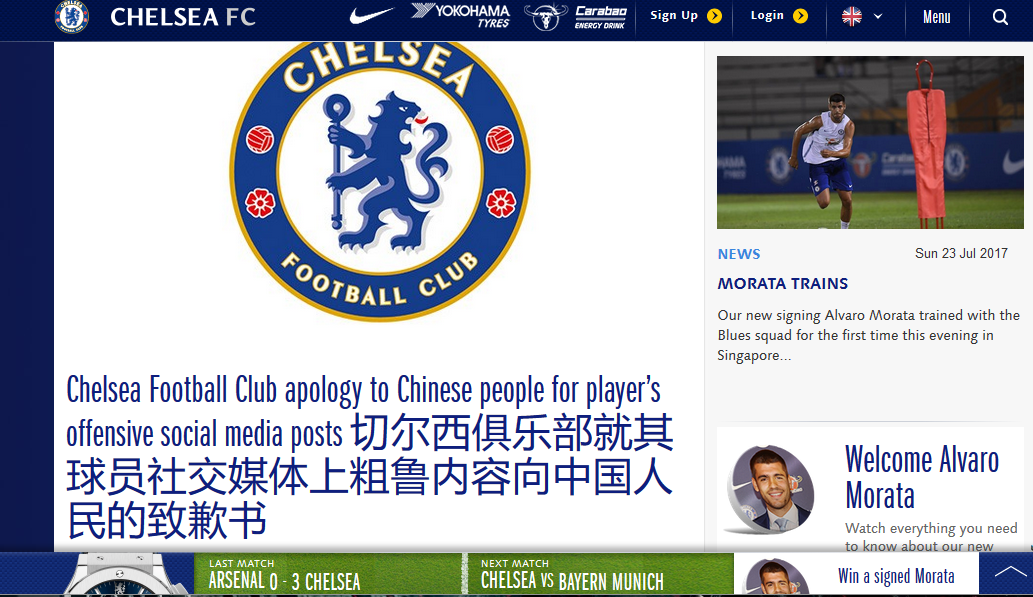This screenshot has width=1033, height=597.
Task: Open the Chelsea apology article headline
Action: click(x=370, y=455)
